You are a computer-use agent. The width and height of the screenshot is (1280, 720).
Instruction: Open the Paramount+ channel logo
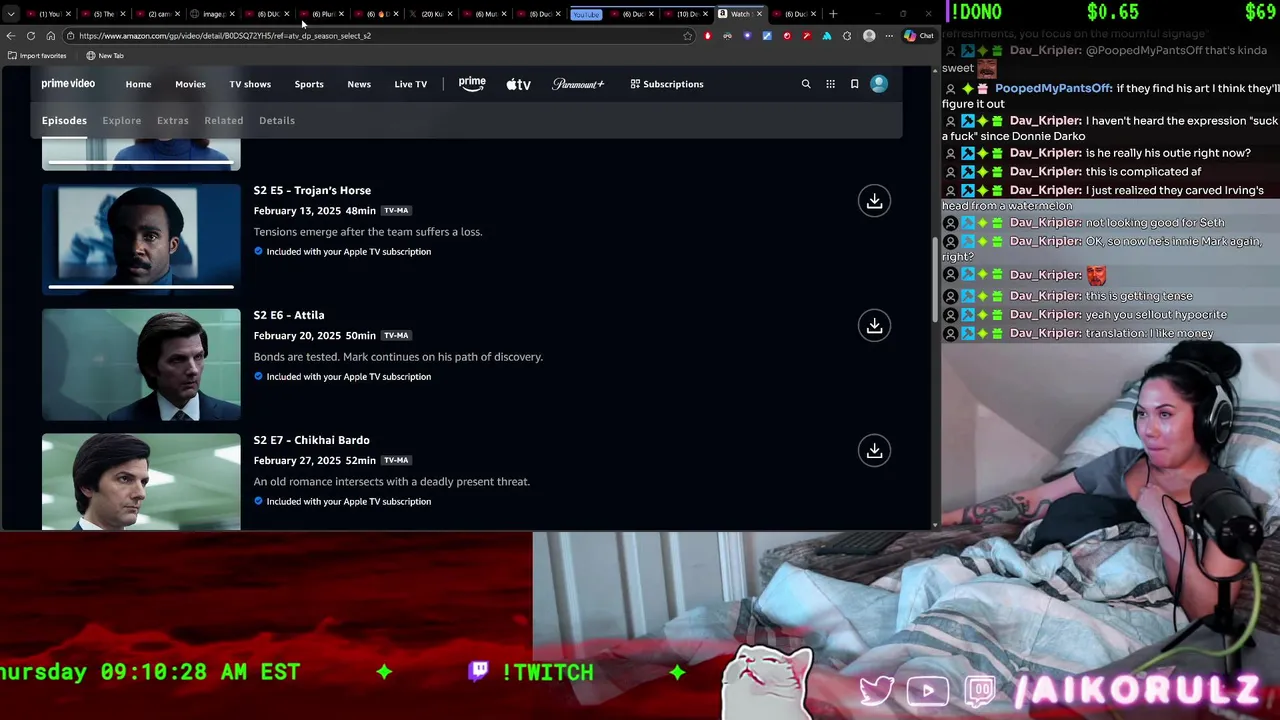tap(578, 84)
